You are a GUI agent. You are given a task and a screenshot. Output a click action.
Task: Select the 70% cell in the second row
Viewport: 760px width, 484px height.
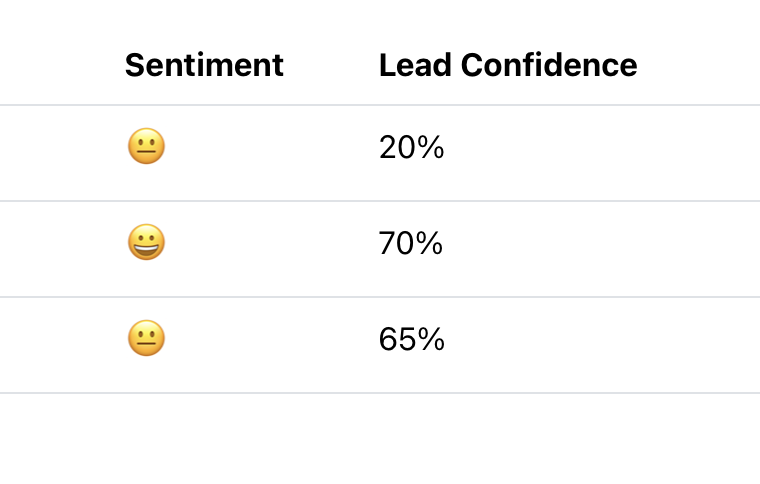[411, 243]
